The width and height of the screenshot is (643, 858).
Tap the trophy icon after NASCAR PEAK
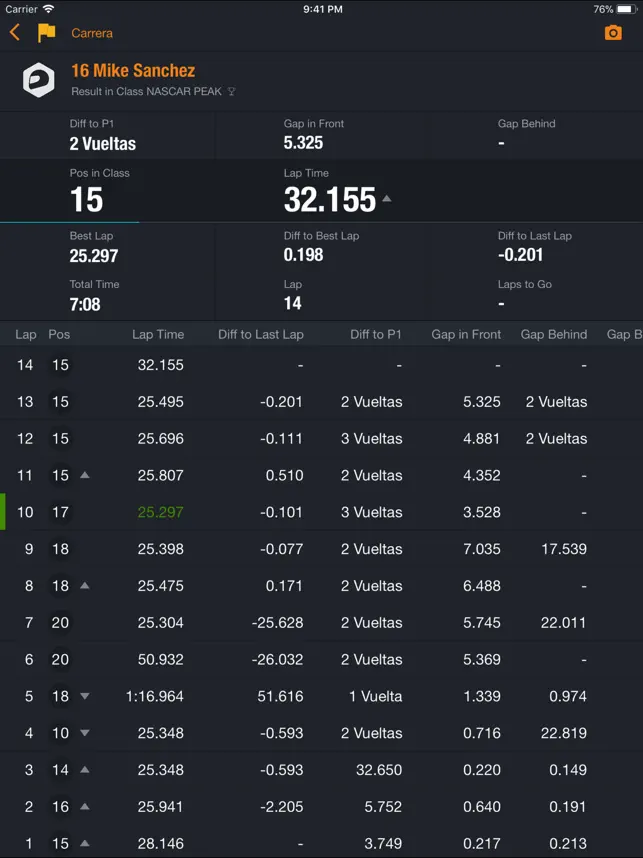[x=231, y=91]
